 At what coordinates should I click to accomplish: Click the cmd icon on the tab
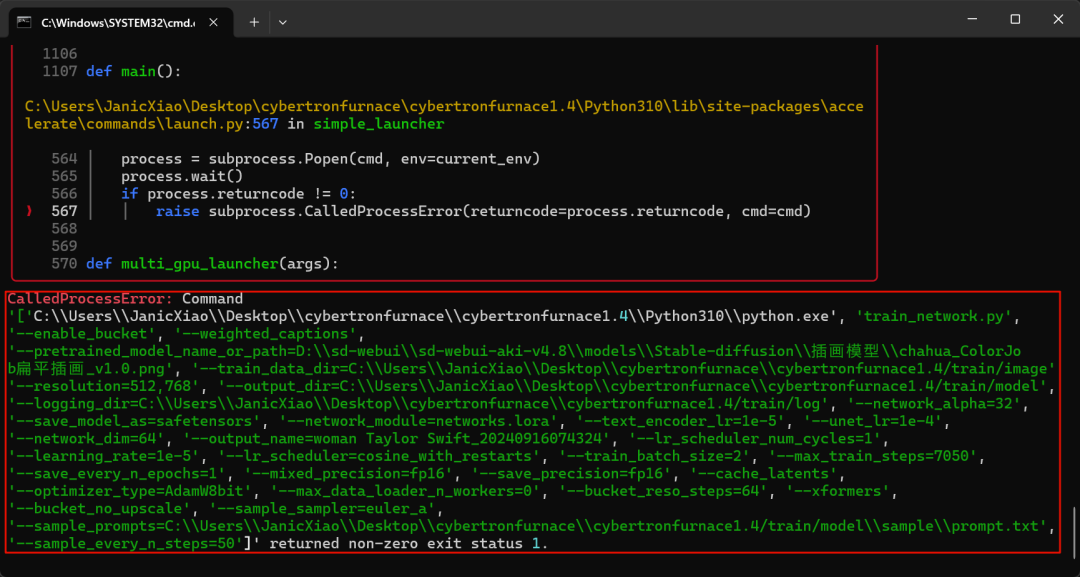[24, 22]
